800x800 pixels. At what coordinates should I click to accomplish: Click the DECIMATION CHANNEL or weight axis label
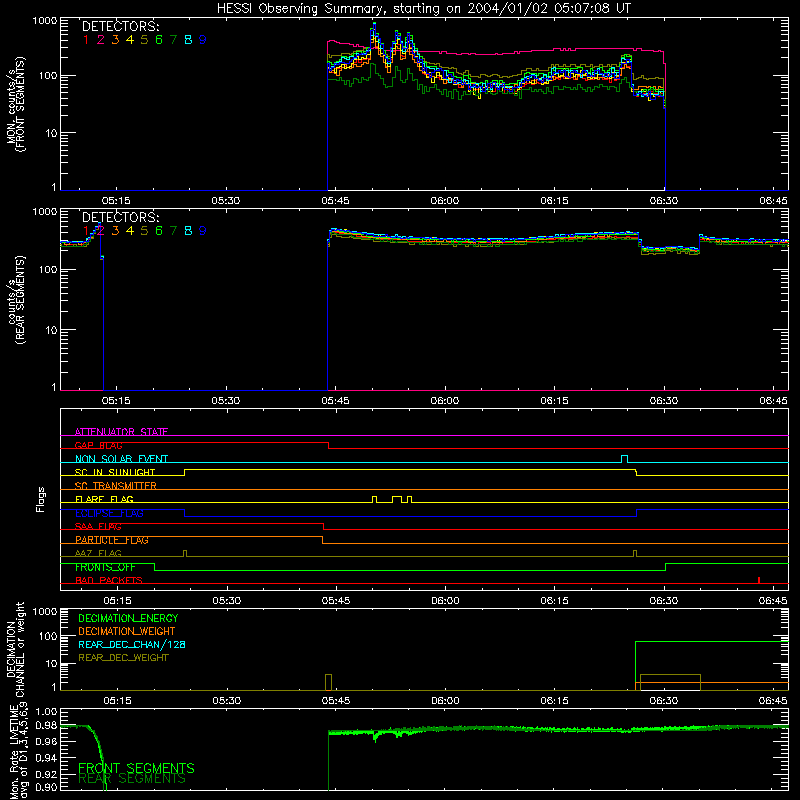(15, 649)
